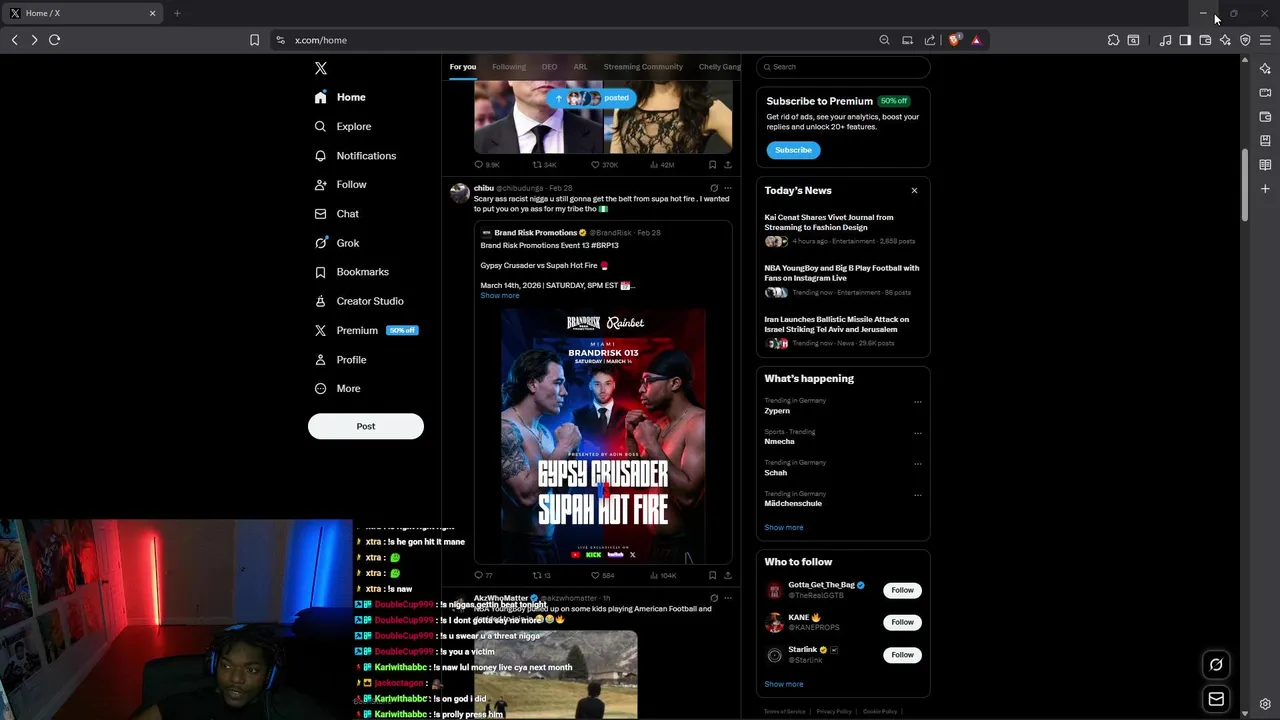Open the Brave Rewards triangle icon

pyautogui.click(x=976, y=40)
